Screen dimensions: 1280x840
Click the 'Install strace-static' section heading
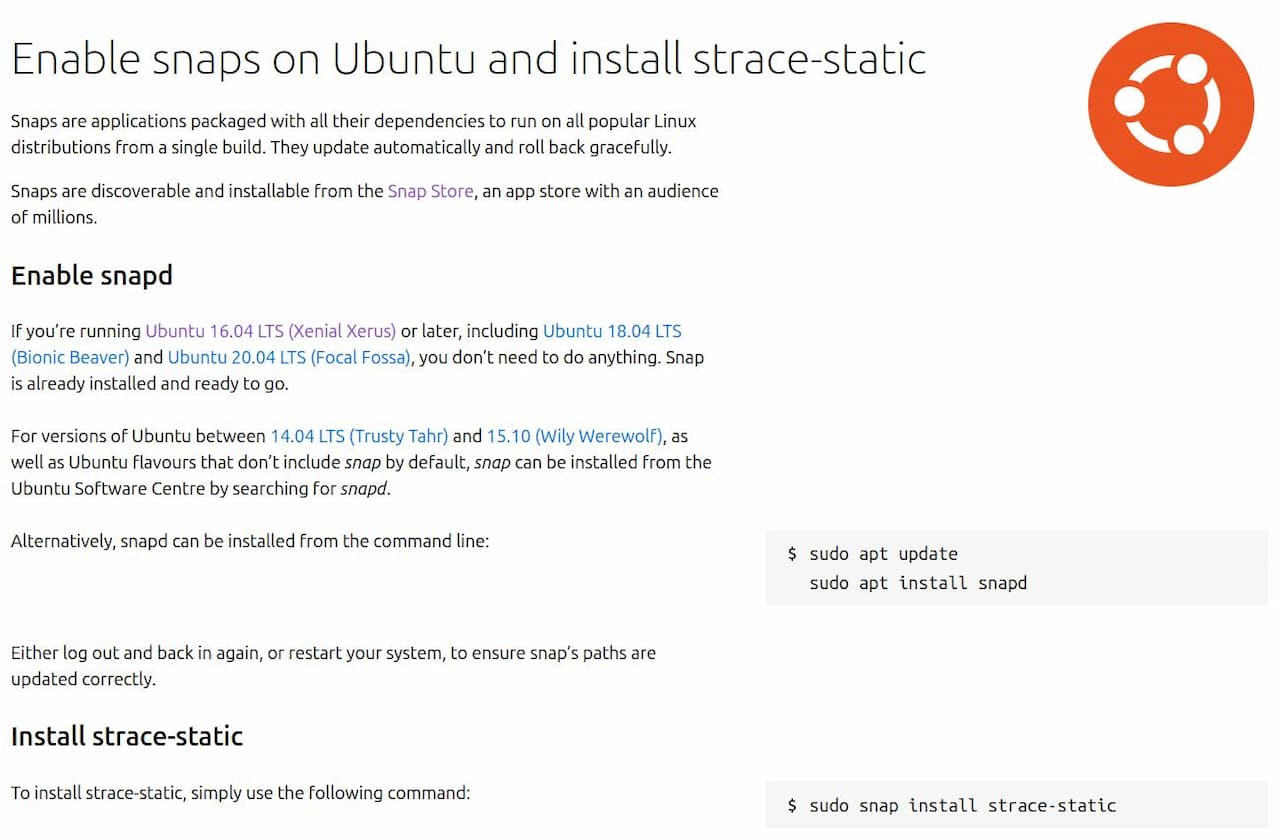point(127,737)
